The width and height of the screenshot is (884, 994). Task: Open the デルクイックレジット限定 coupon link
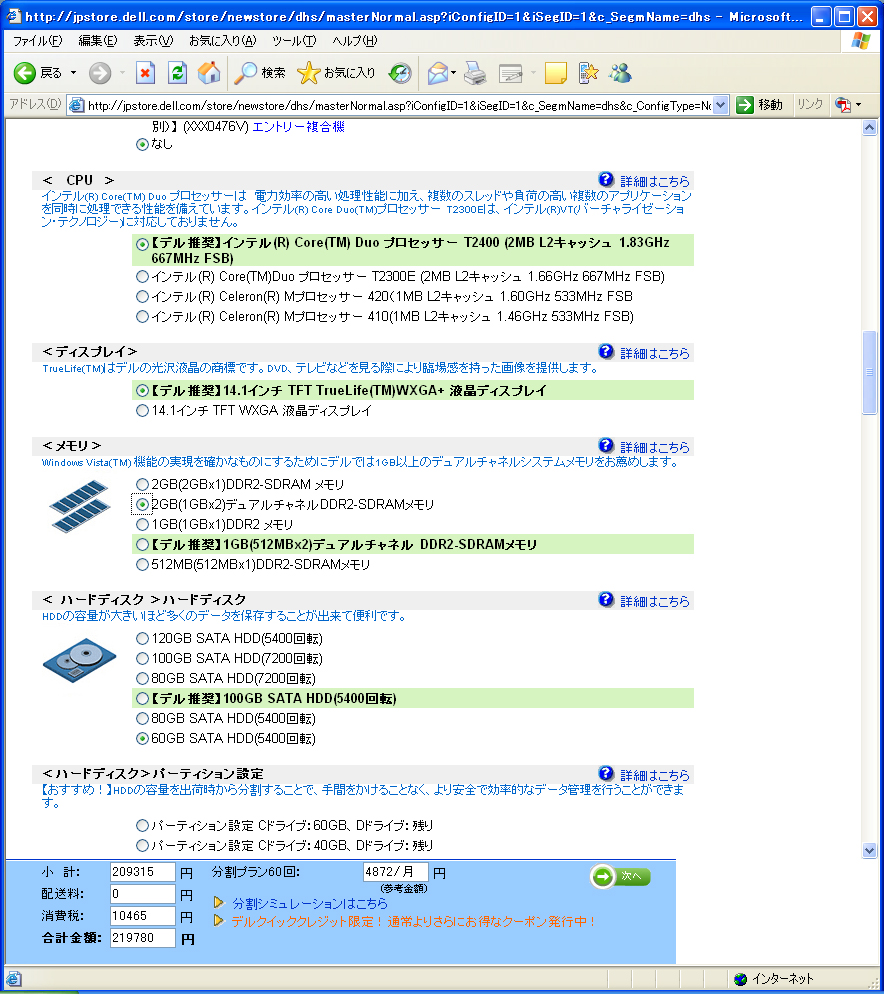coord(413,921)
